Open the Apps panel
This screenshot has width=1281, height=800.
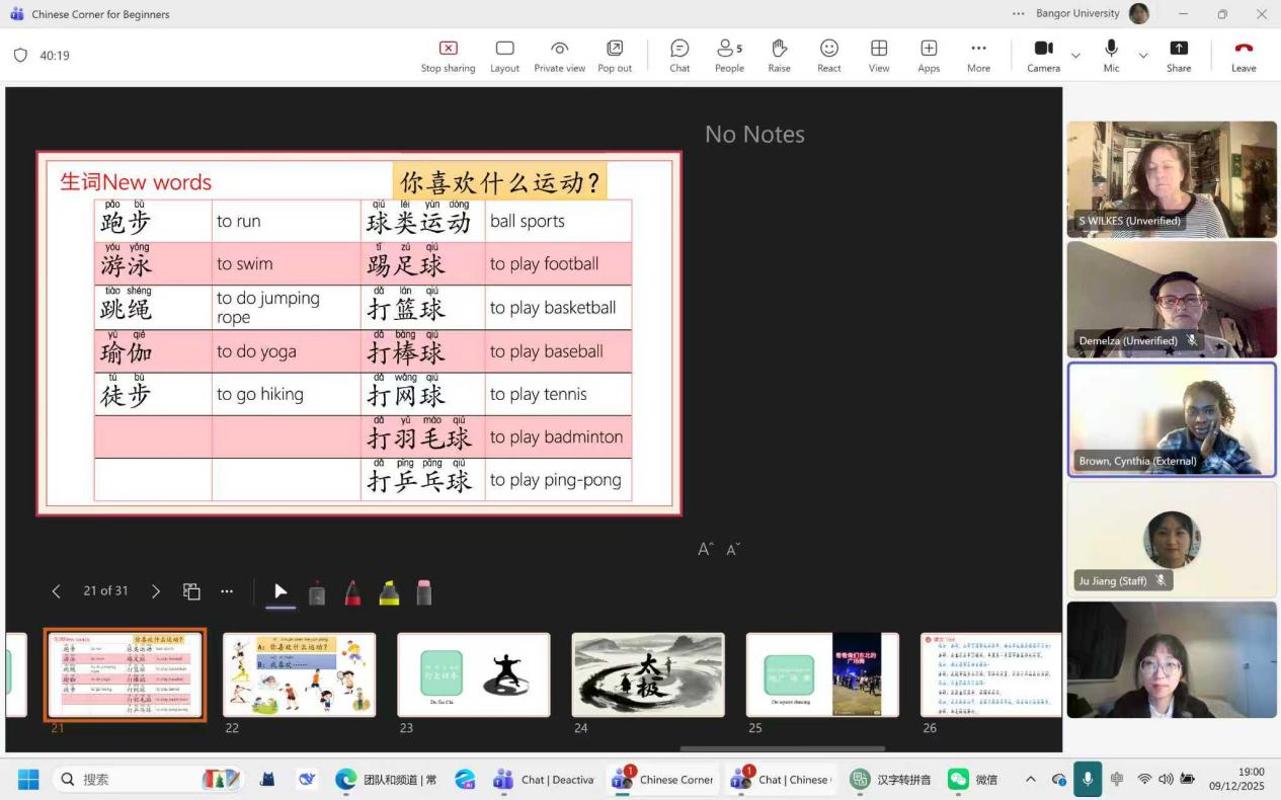pos(928,55)
